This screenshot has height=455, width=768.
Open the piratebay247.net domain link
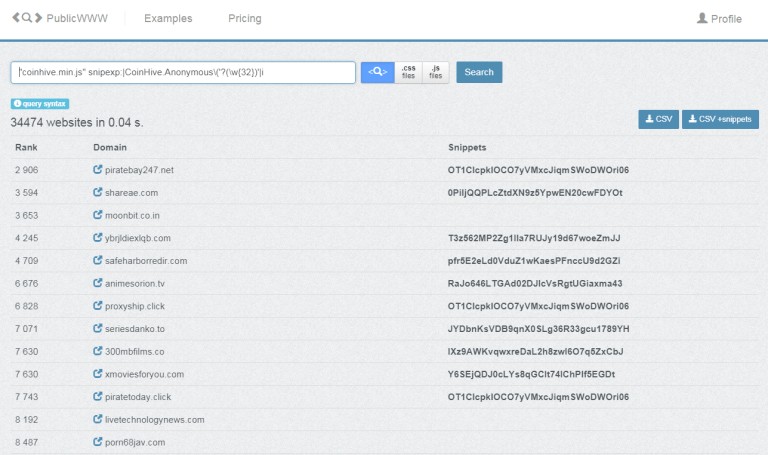click(x=139, y=170)
